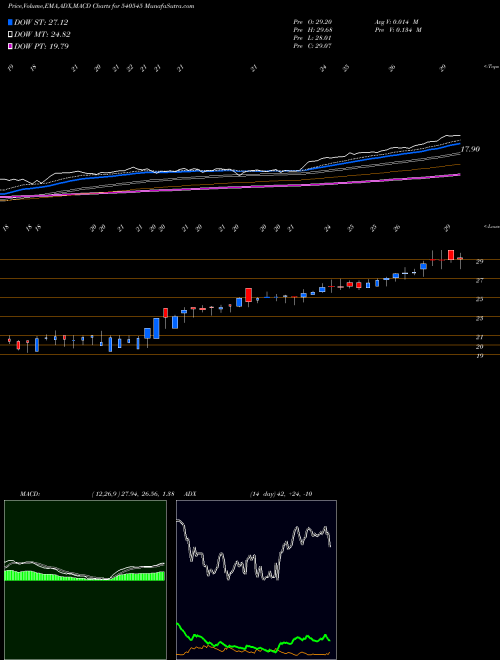The height and width of the screenshot is (660, 500).
Task: Click the tall red candlestick at the 29 level
Action: click(451, 255)
